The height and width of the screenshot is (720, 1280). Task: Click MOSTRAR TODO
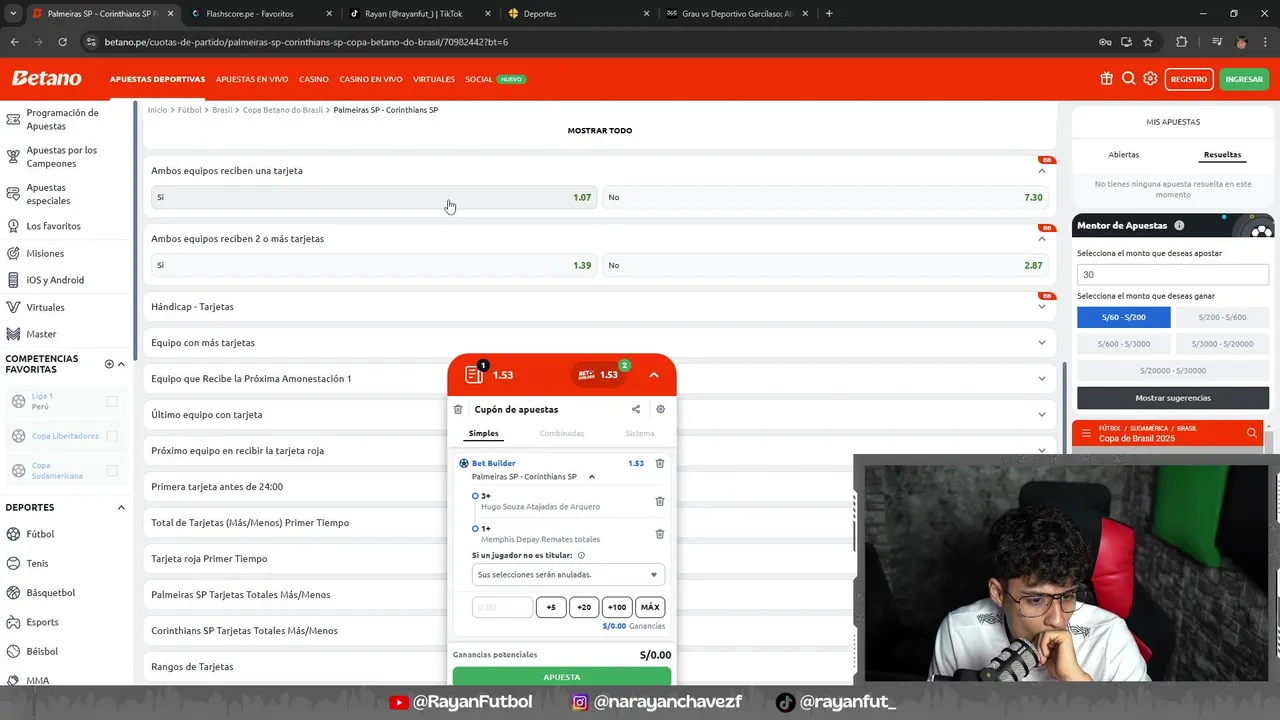pos(600,130)
